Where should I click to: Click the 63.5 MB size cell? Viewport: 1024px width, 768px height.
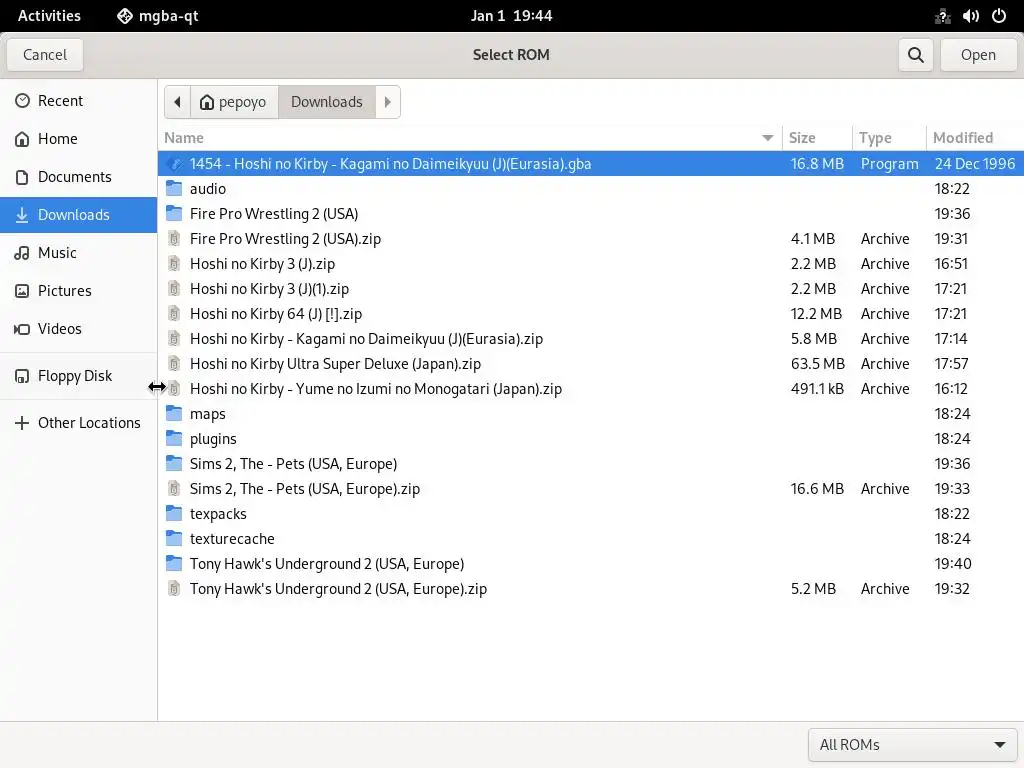(818, 364)
